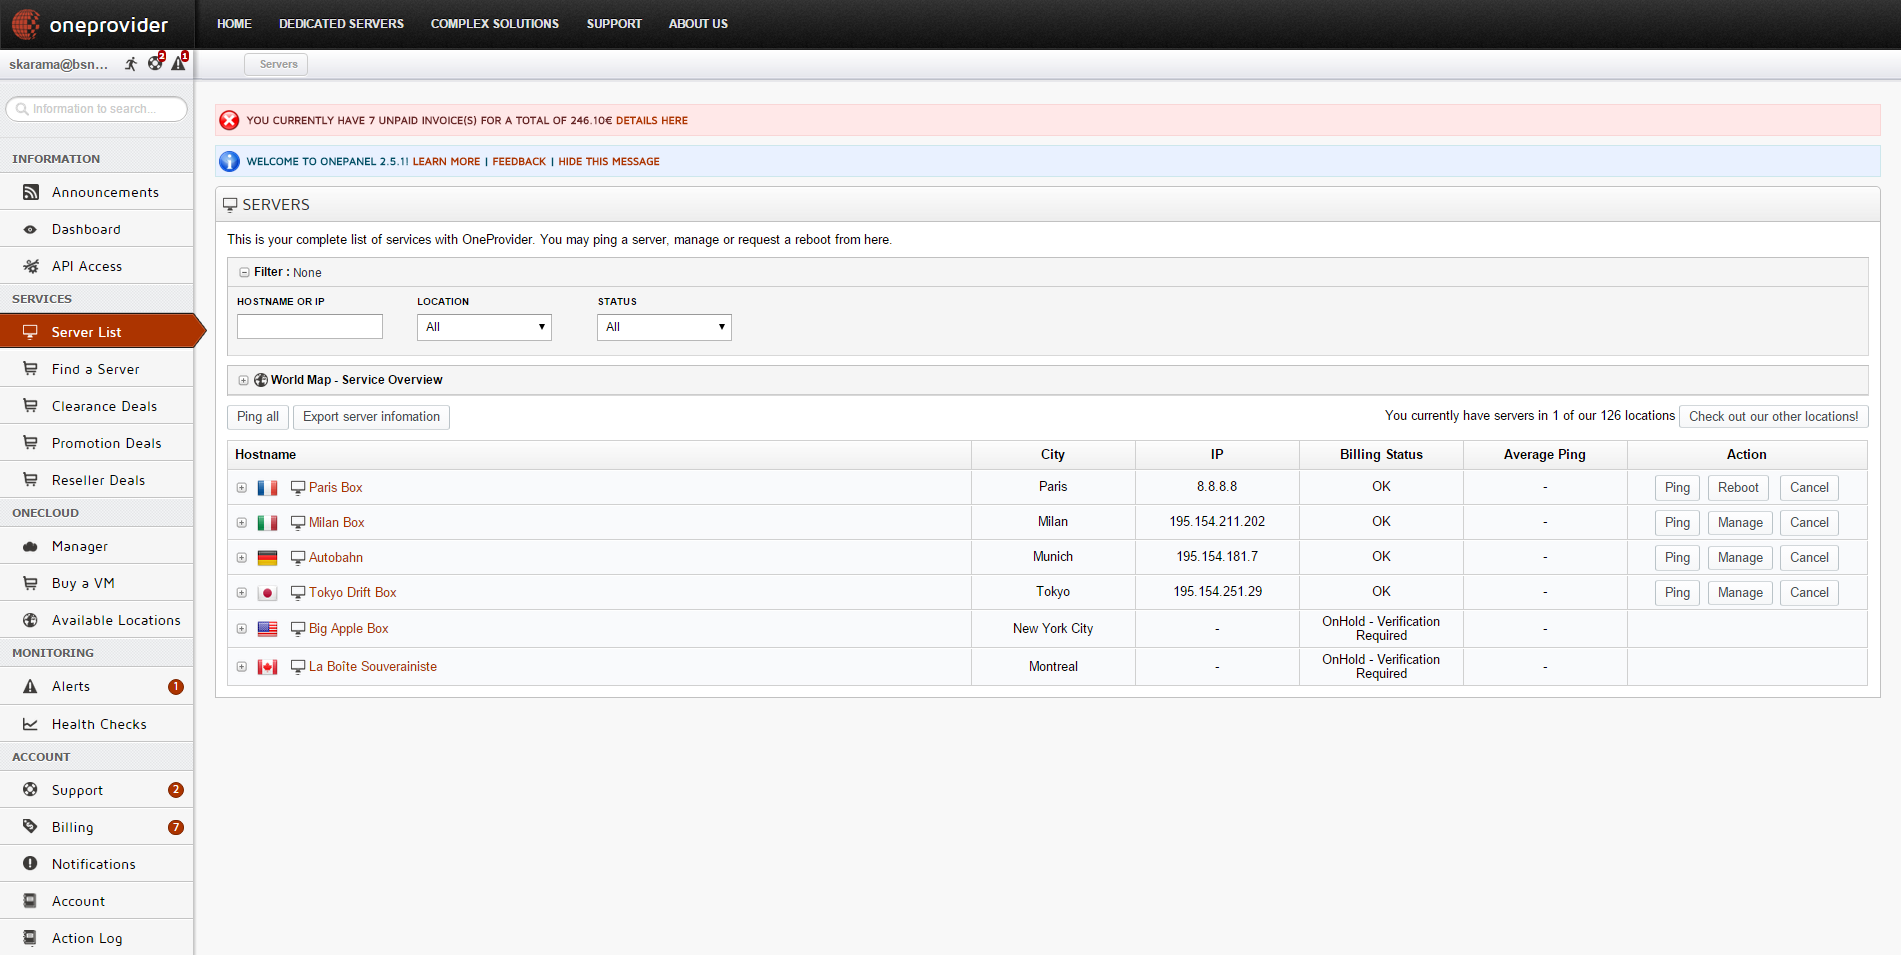Open support tickets lifebuoy icon in header

click(x=155, y=63)
